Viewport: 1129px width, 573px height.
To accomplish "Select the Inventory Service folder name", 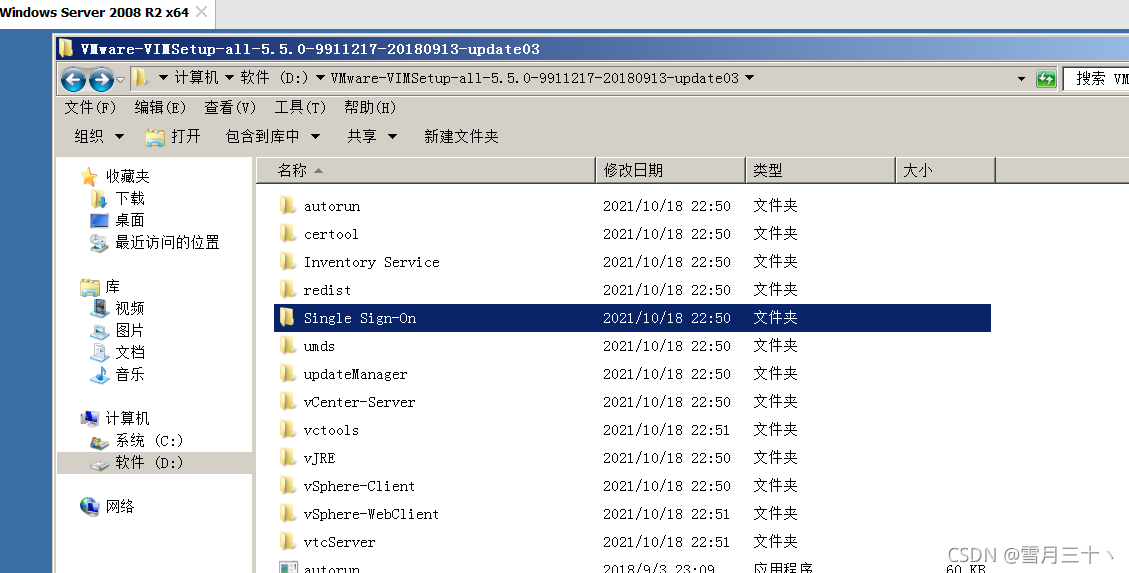I will tap(372, 262).
